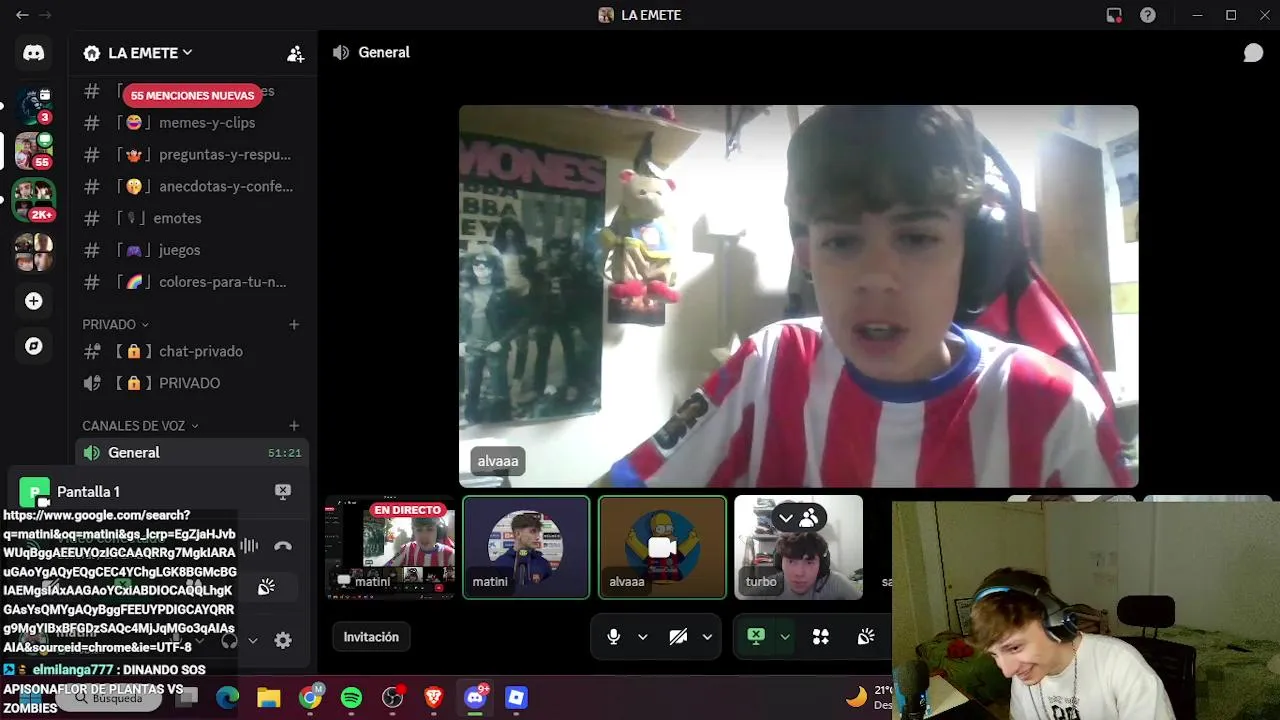Click the Invitación button

click(x=371, y=637)
